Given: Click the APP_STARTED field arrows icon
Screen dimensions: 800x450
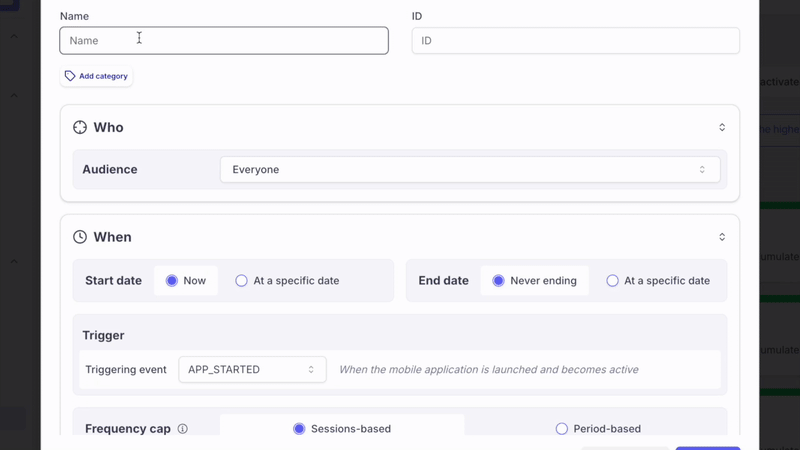Looking at the screenshot, I should 311,370.
